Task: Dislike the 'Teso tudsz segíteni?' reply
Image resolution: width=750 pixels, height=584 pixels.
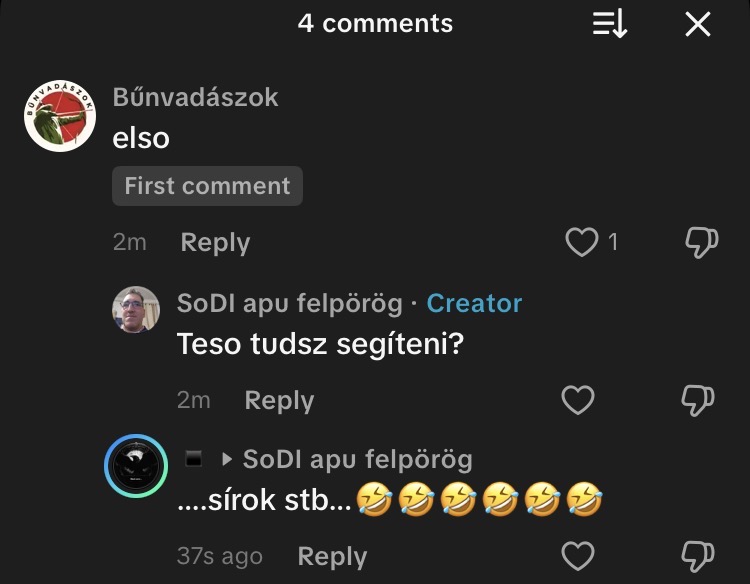Action: [699, 400]
